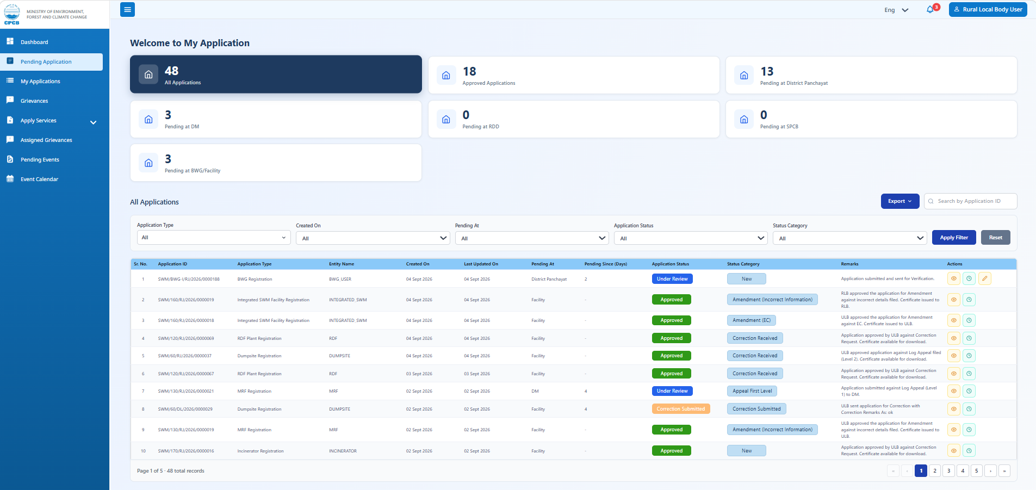Open Assigned Grievances in the sidebar

tap(46, 140)
